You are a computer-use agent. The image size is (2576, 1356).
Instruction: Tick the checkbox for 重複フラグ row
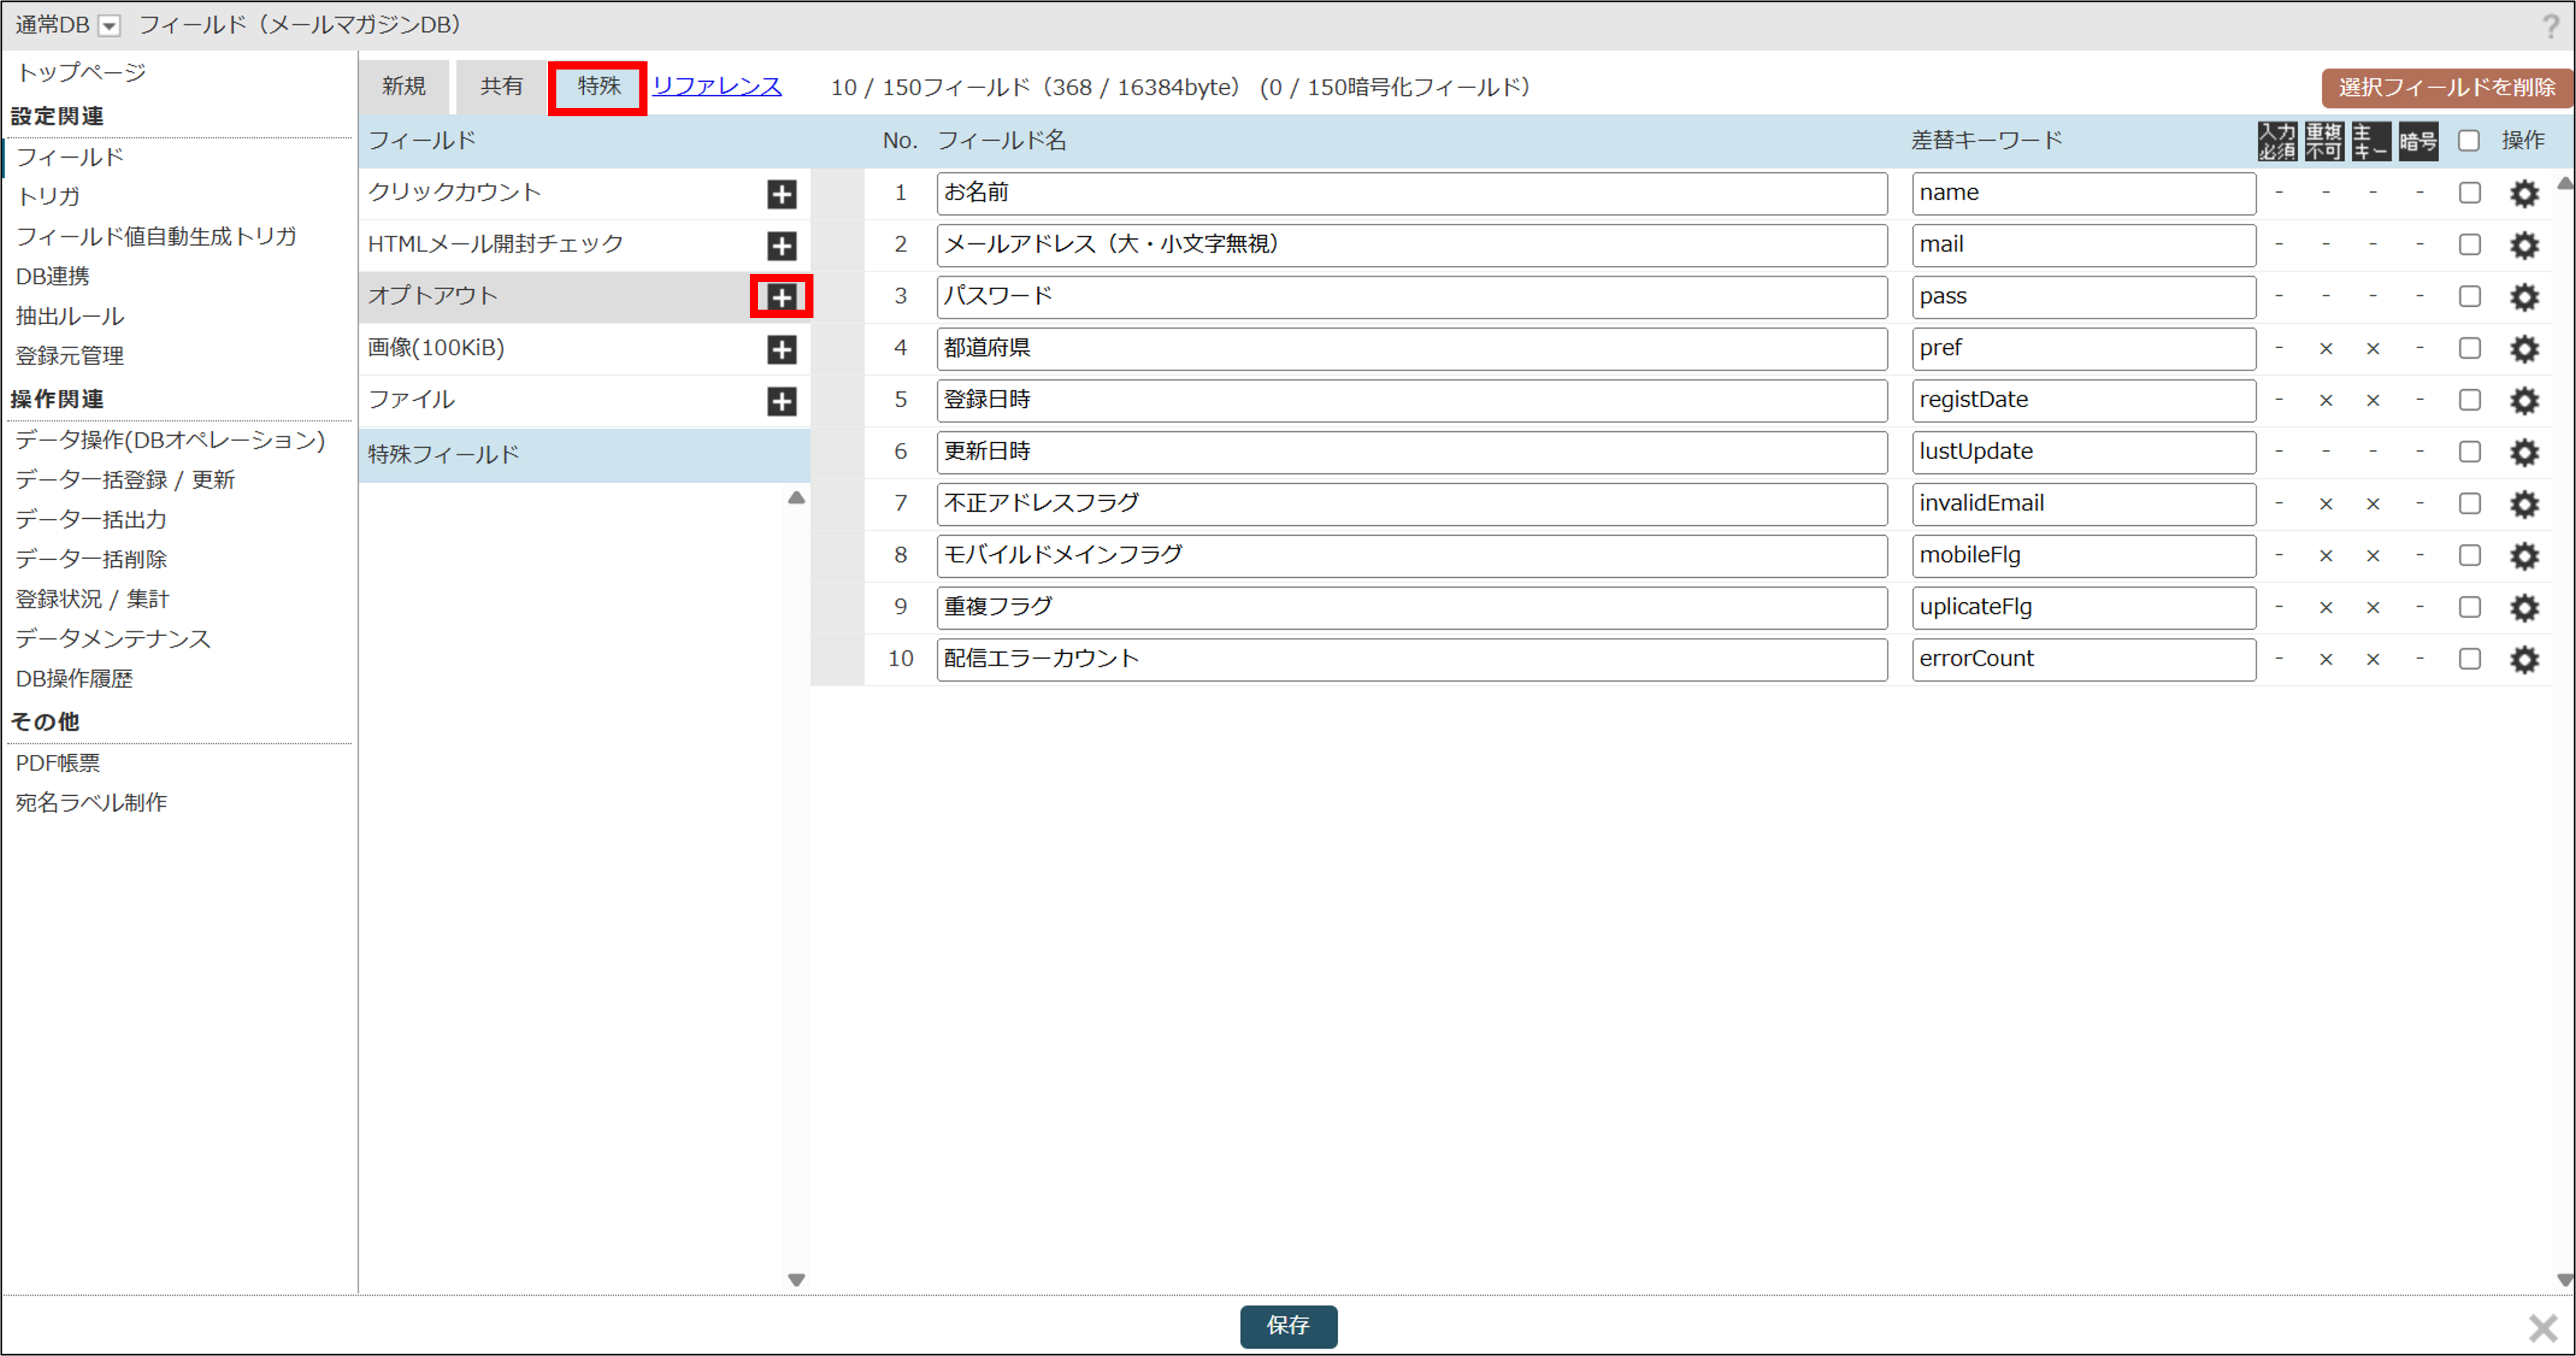[x=2469, y=607]
